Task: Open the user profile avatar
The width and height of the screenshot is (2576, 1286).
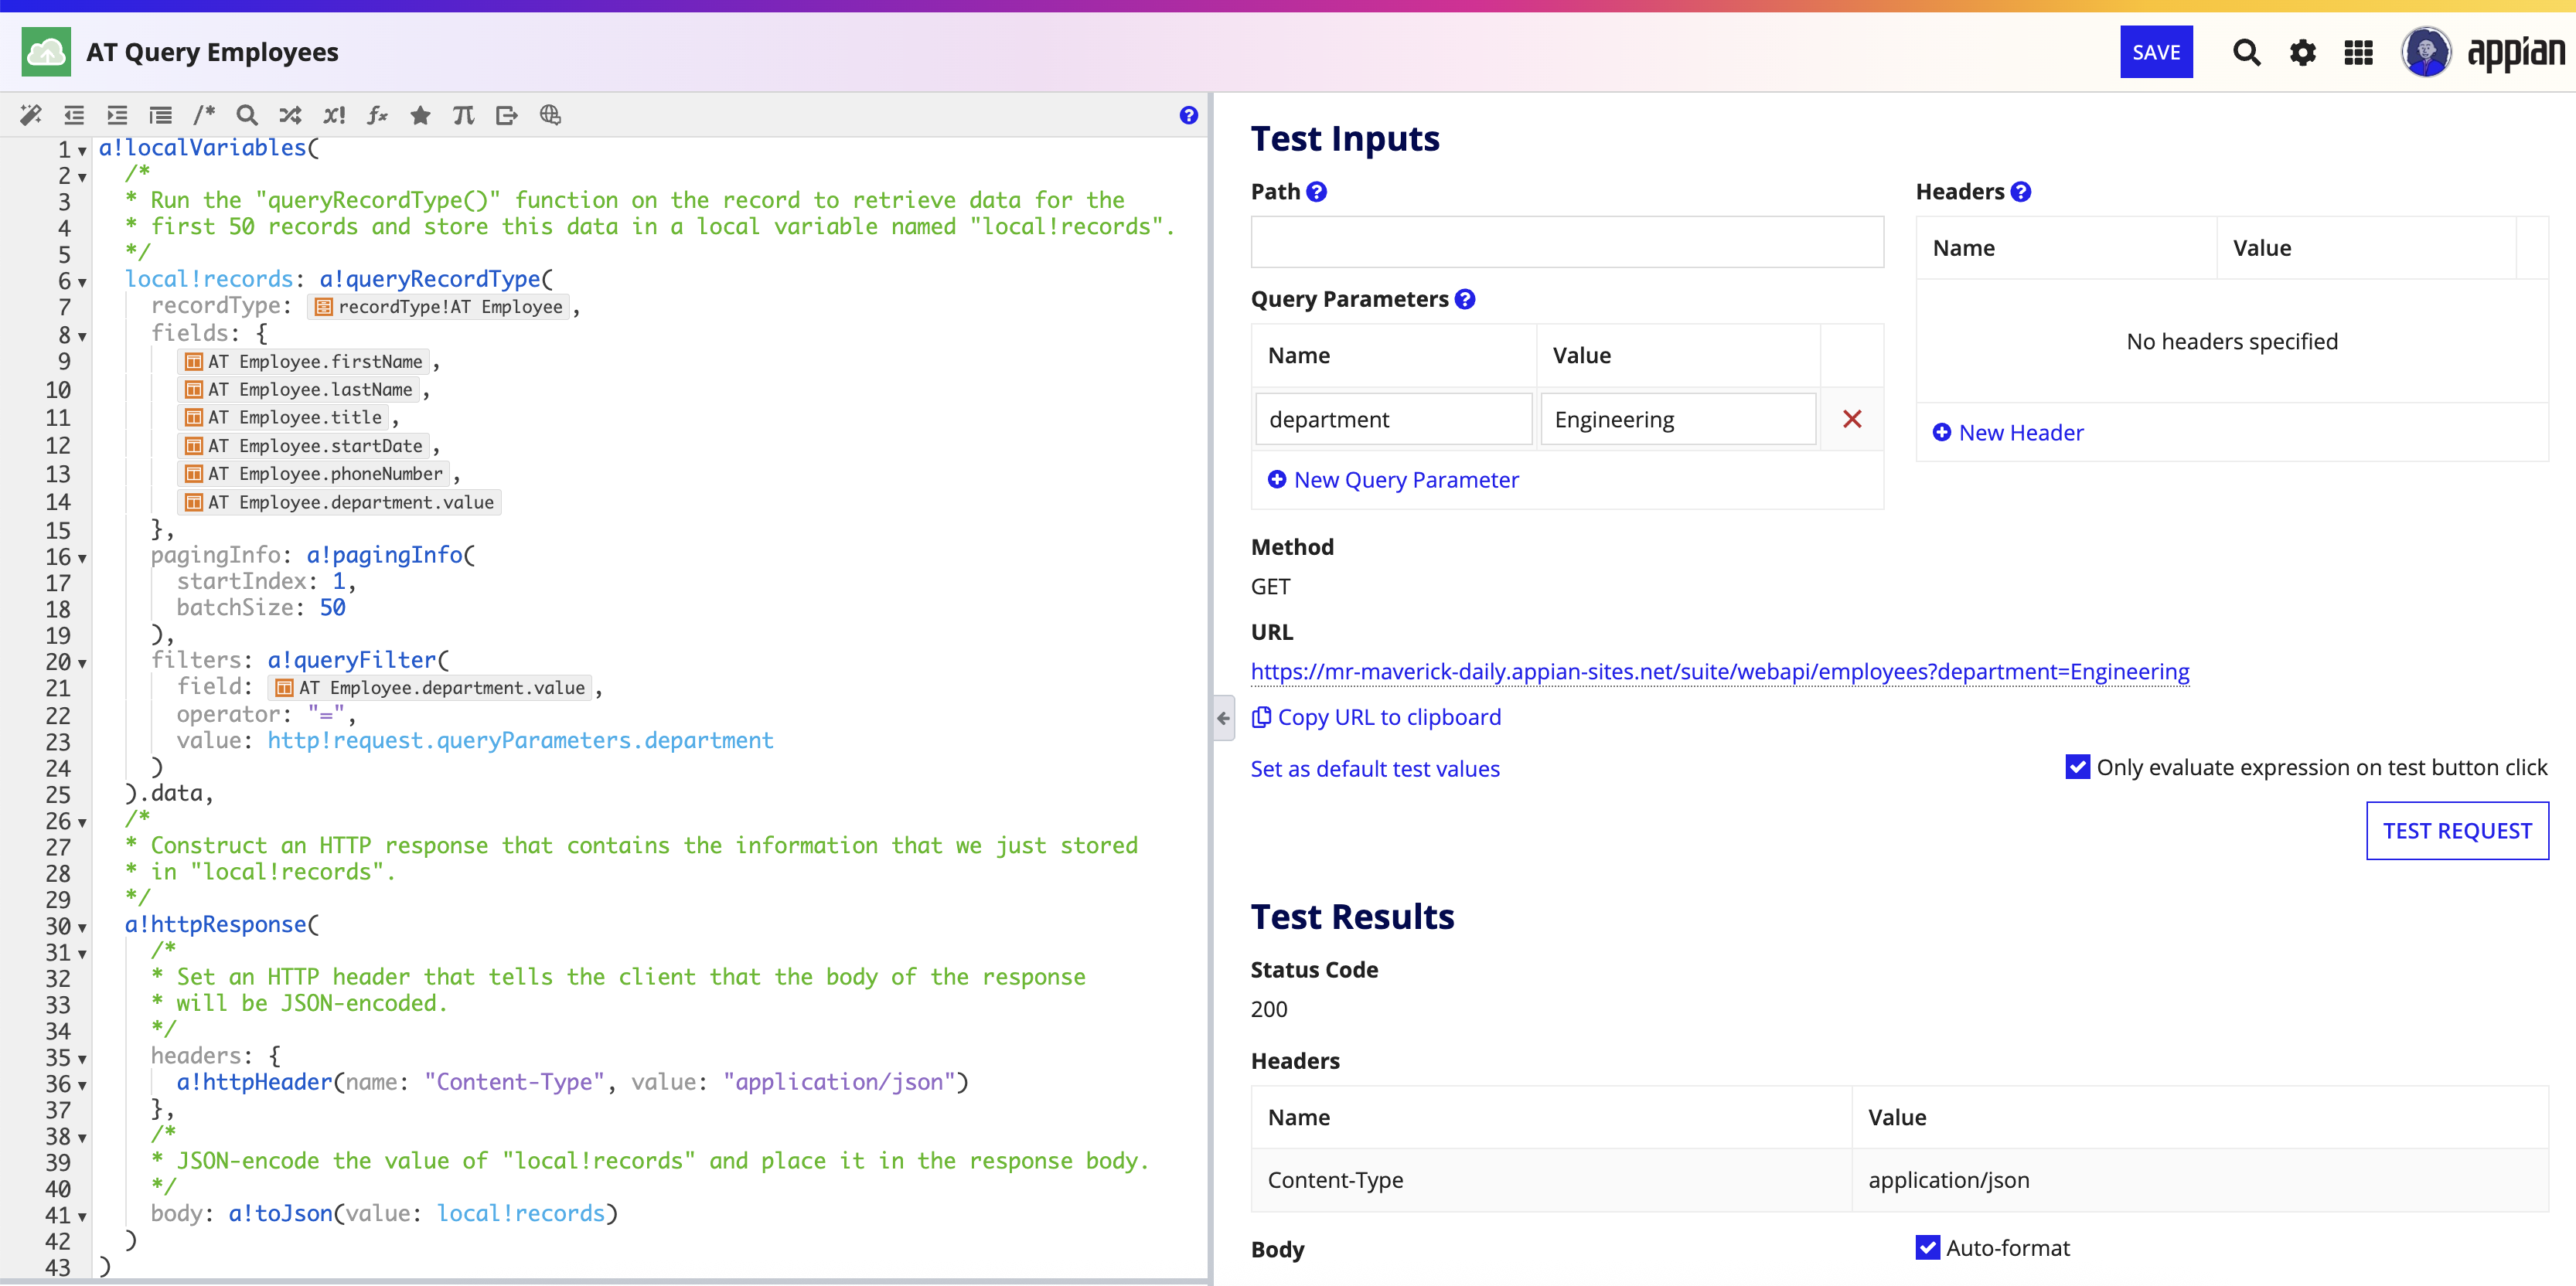Action: [2425, 52]
